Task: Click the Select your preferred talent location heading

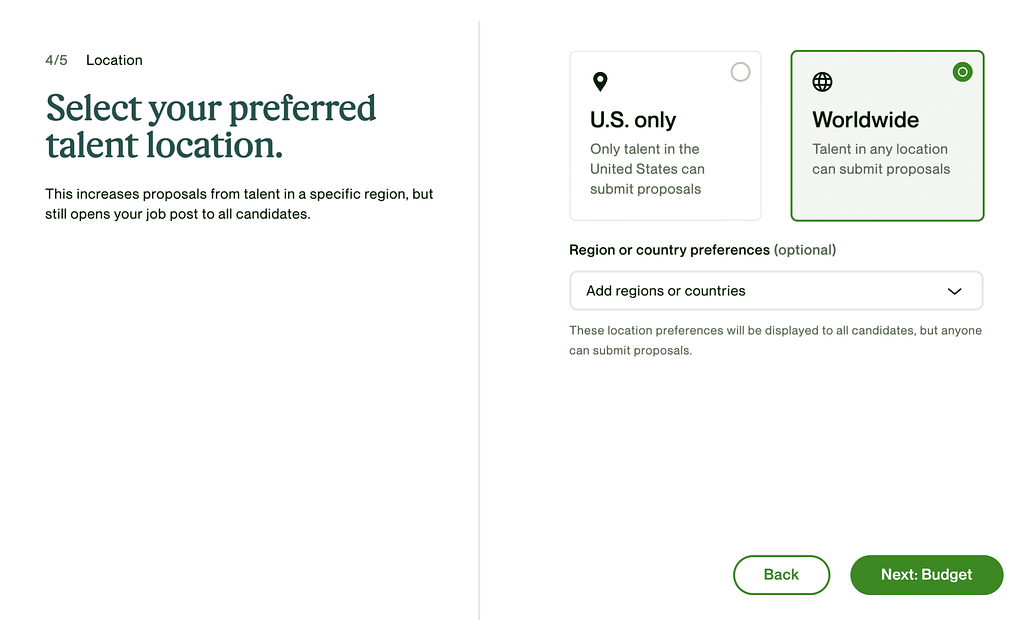Action: click(x=210, y=126)
